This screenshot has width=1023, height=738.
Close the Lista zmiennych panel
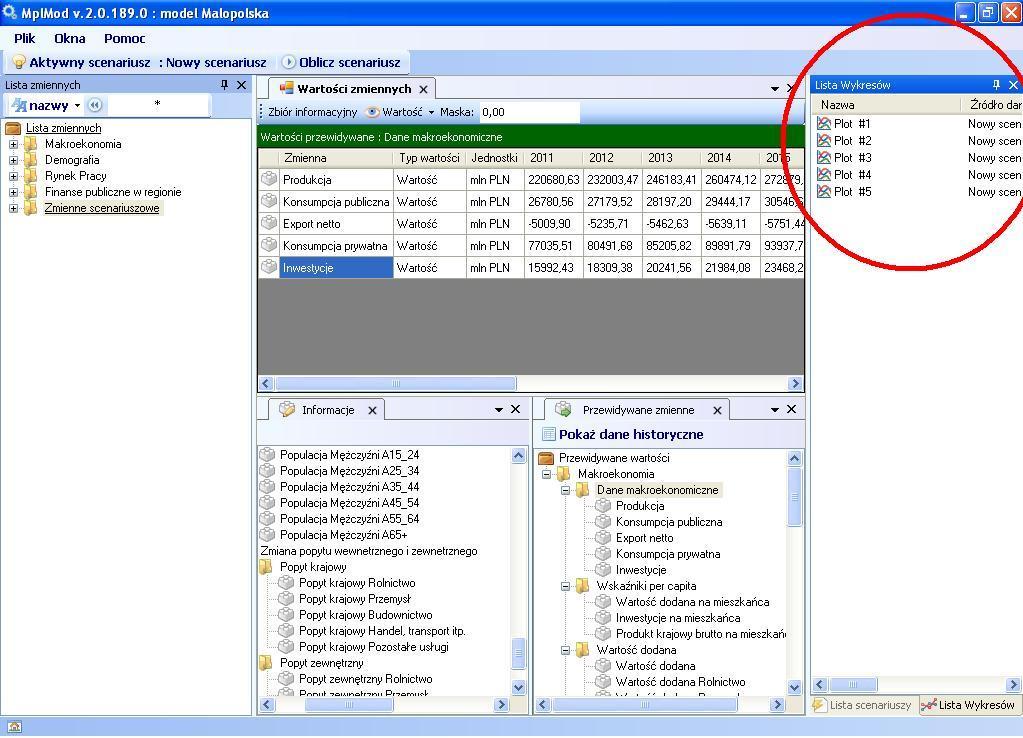241,85
